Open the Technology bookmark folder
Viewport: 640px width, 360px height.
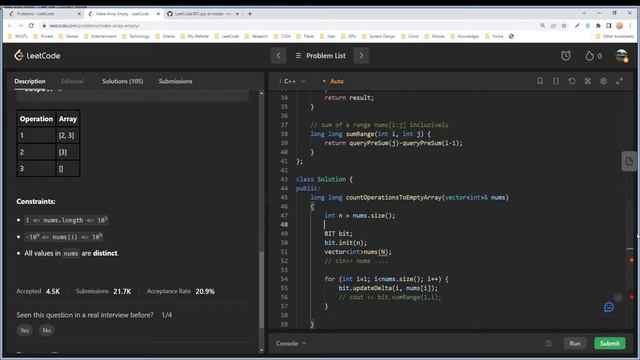136,36
